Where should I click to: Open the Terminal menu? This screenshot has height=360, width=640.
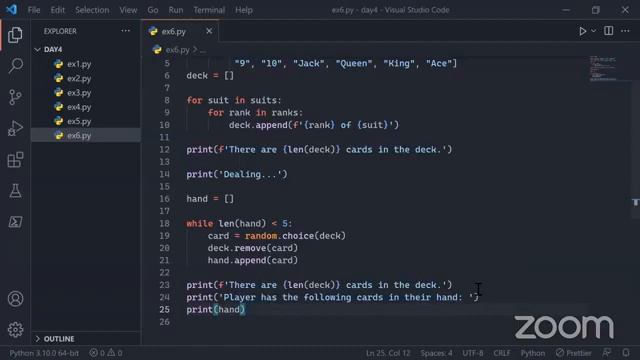209,10
